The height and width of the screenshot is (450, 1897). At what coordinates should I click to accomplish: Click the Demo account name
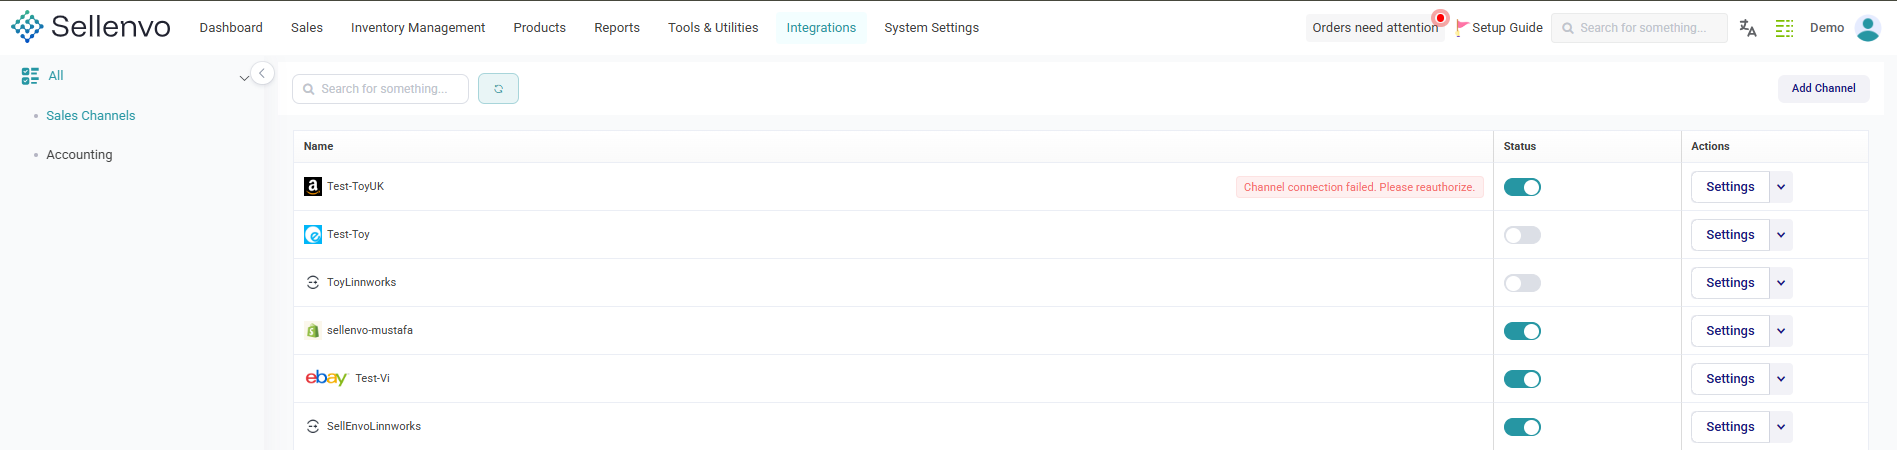(1827, 28)
